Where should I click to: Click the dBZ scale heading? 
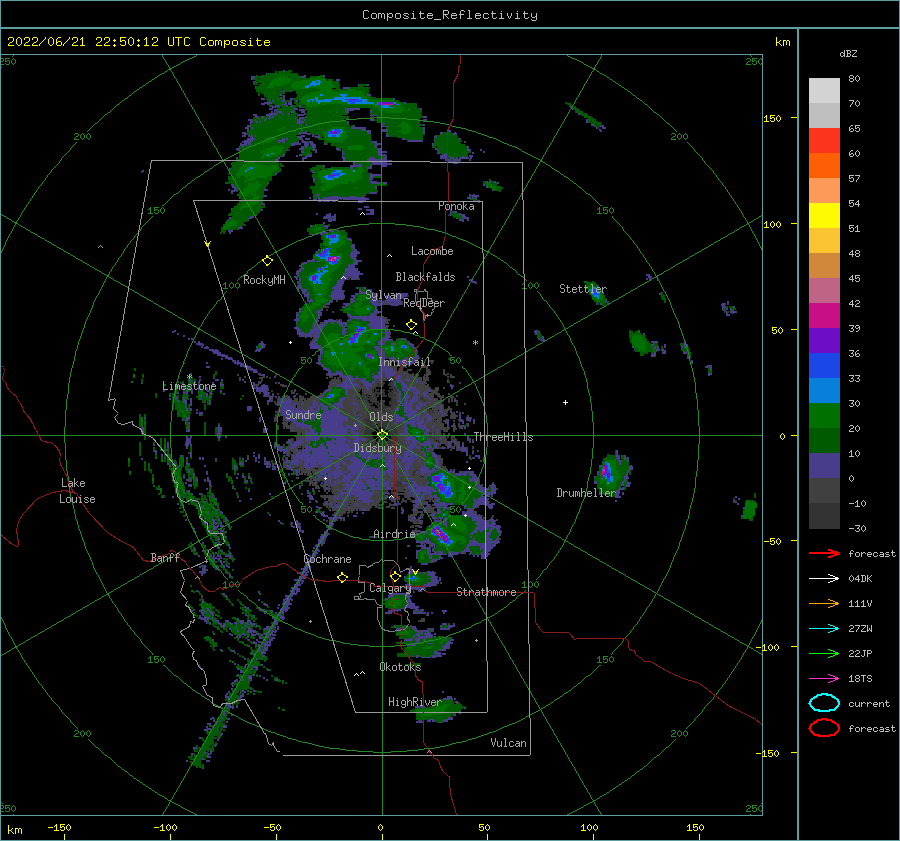(x=848, y=53)
